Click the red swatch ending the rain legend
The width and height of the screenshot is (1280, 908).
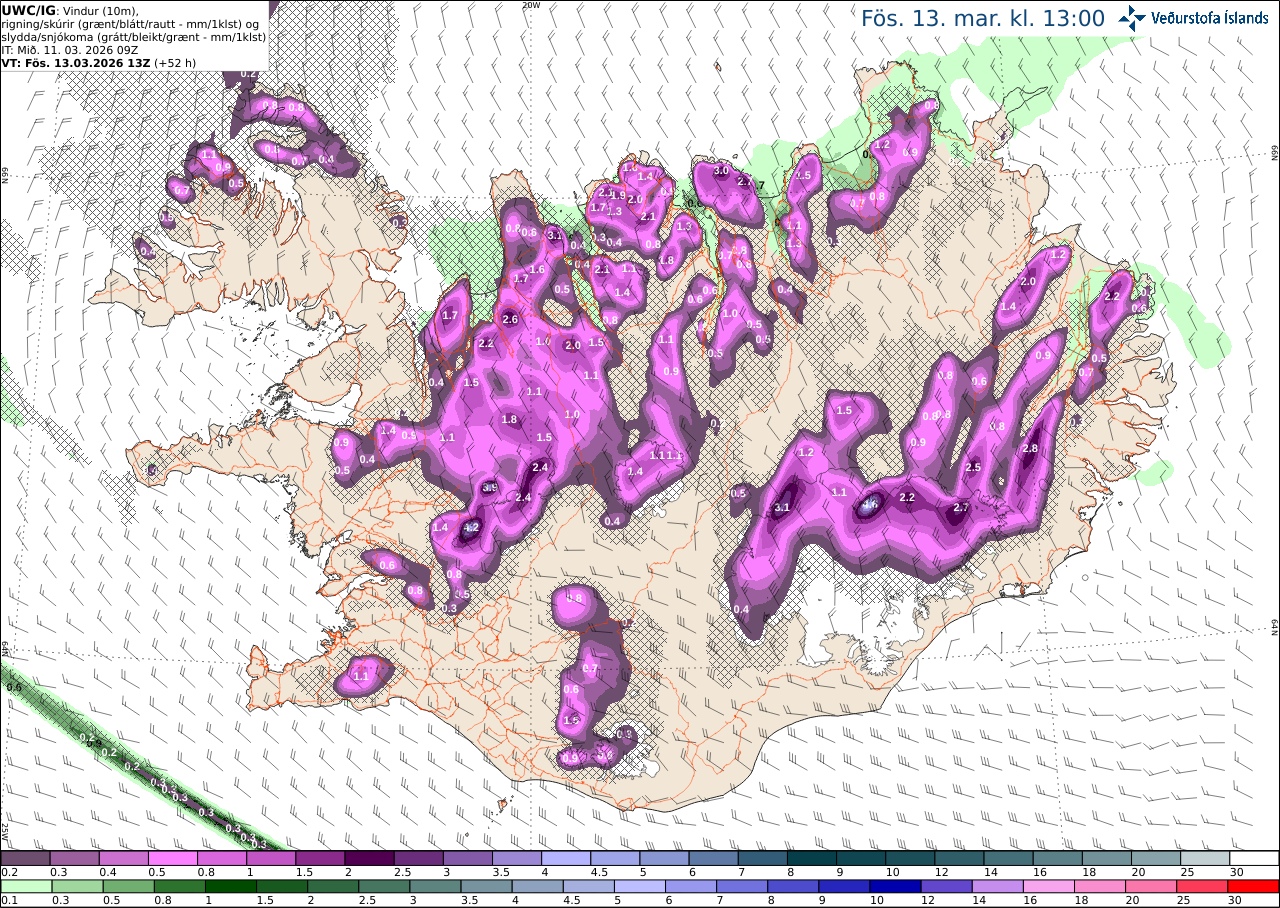1254,886
